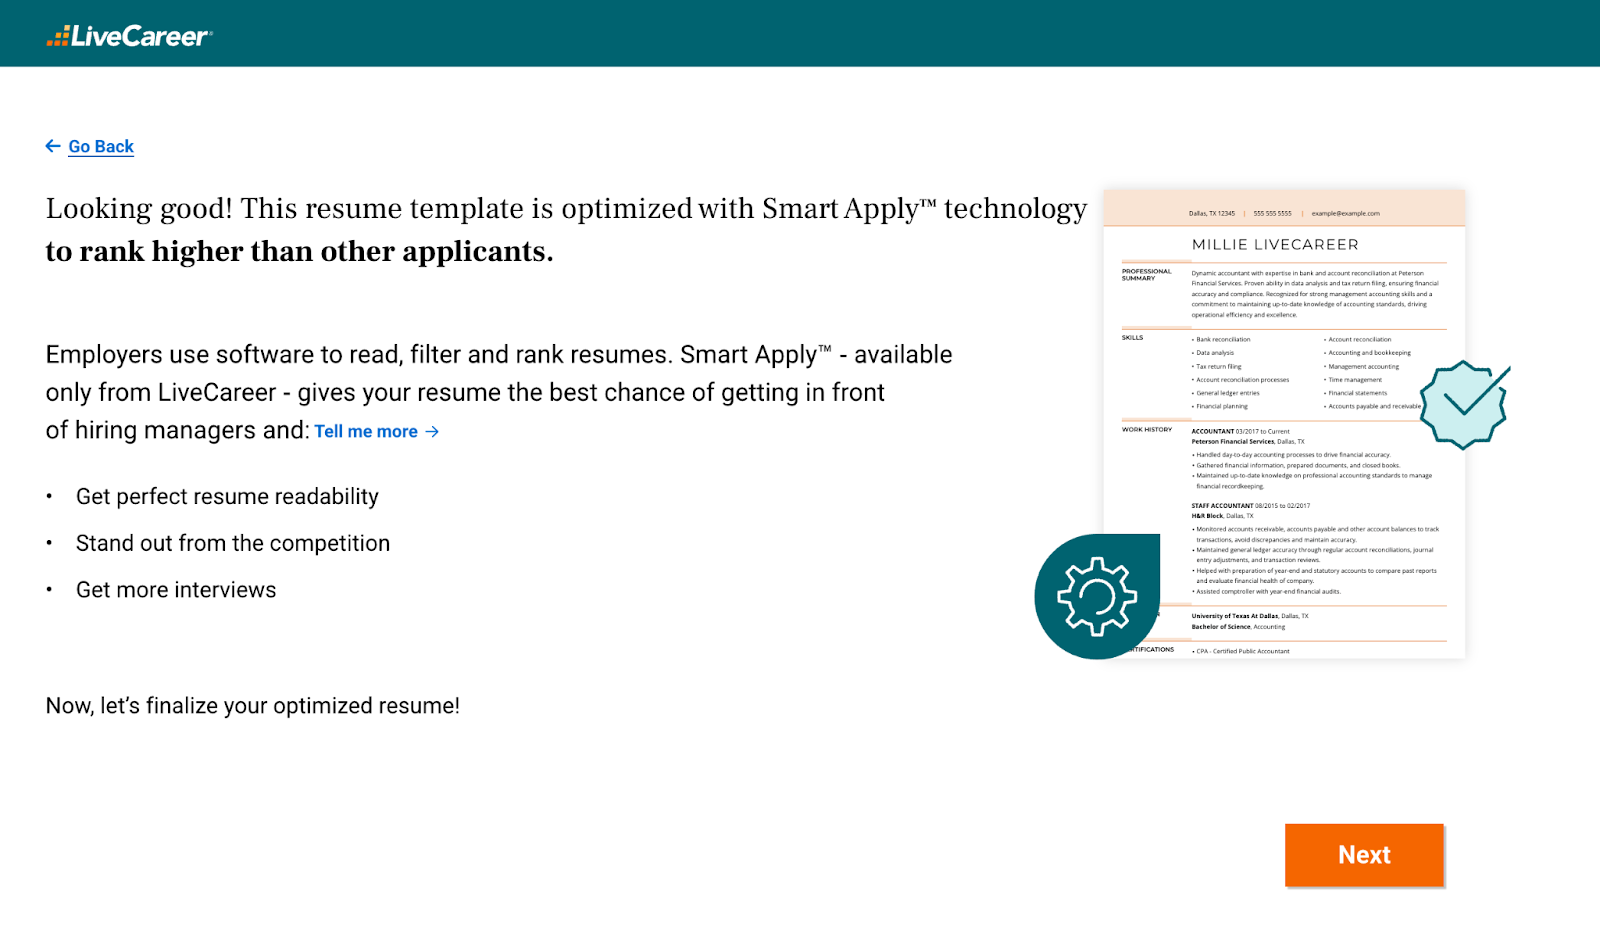Click the Stand out from the competition bullet text
Viewport: 1600px width, 930px height.
click(232, 542)
